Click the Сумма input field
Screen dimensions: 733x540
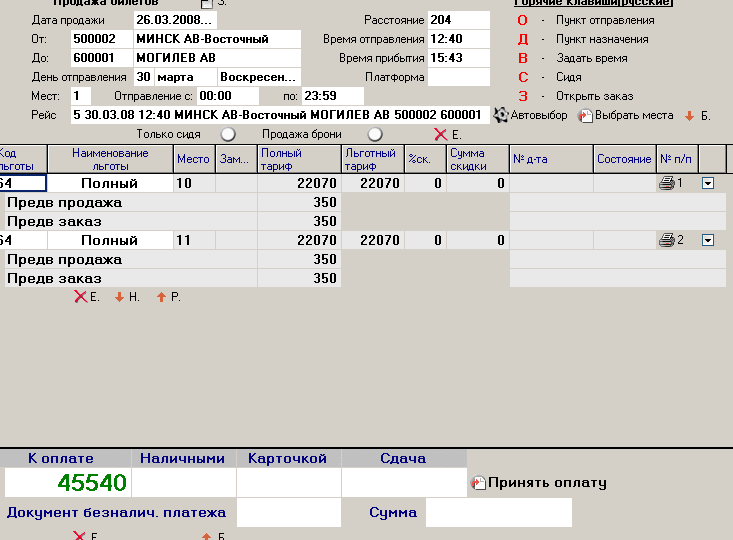(x=499, y=512)
